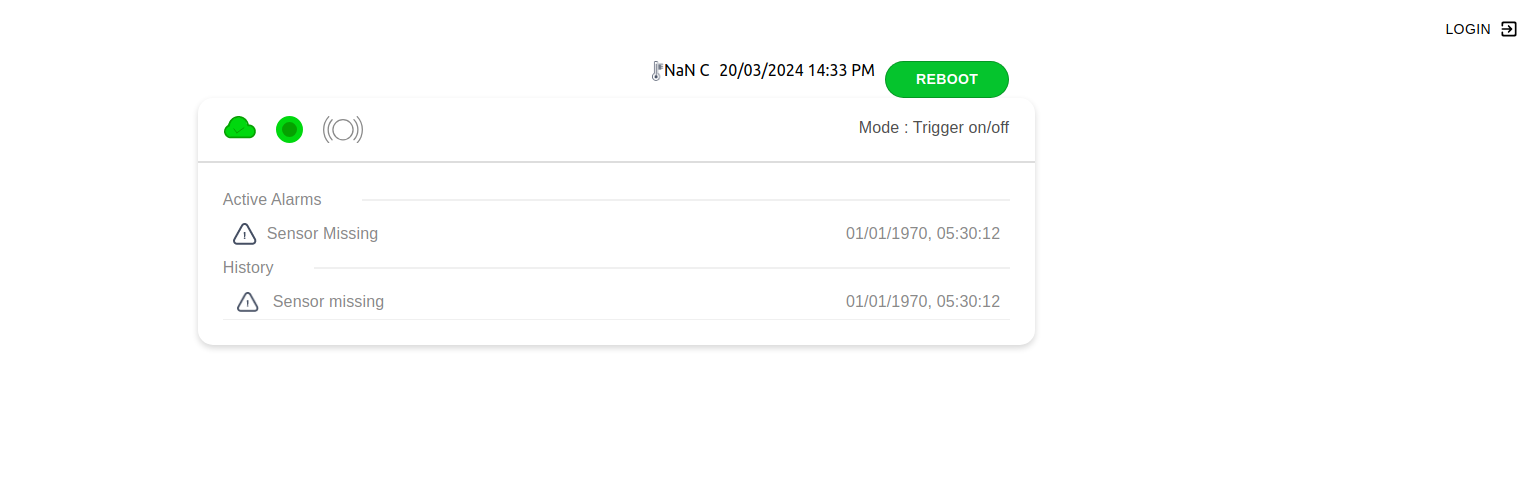Click the green cloud connection icon
Viewport: 1537px width, 493px height.
[240, 128]
